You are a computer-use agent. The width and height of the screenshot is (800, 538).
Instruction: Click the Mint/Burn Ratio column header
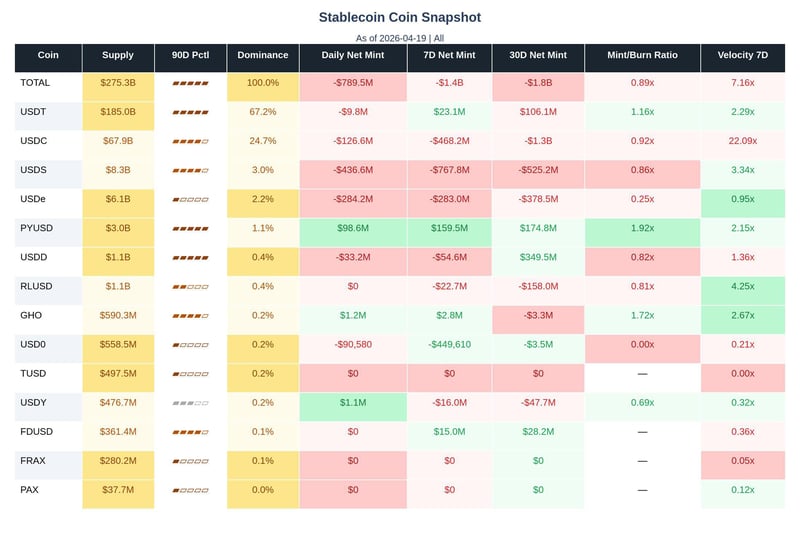[x=642, y=55]
